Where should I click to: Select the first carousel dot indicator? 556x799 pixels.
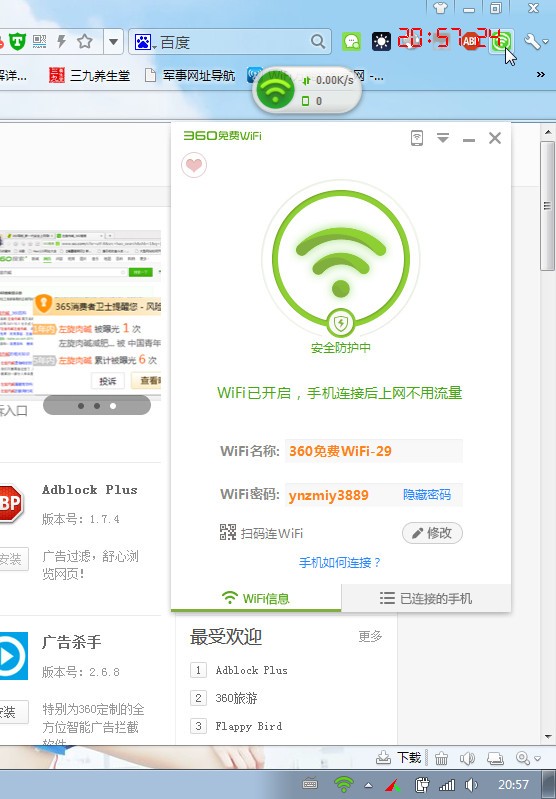[81, 406]
